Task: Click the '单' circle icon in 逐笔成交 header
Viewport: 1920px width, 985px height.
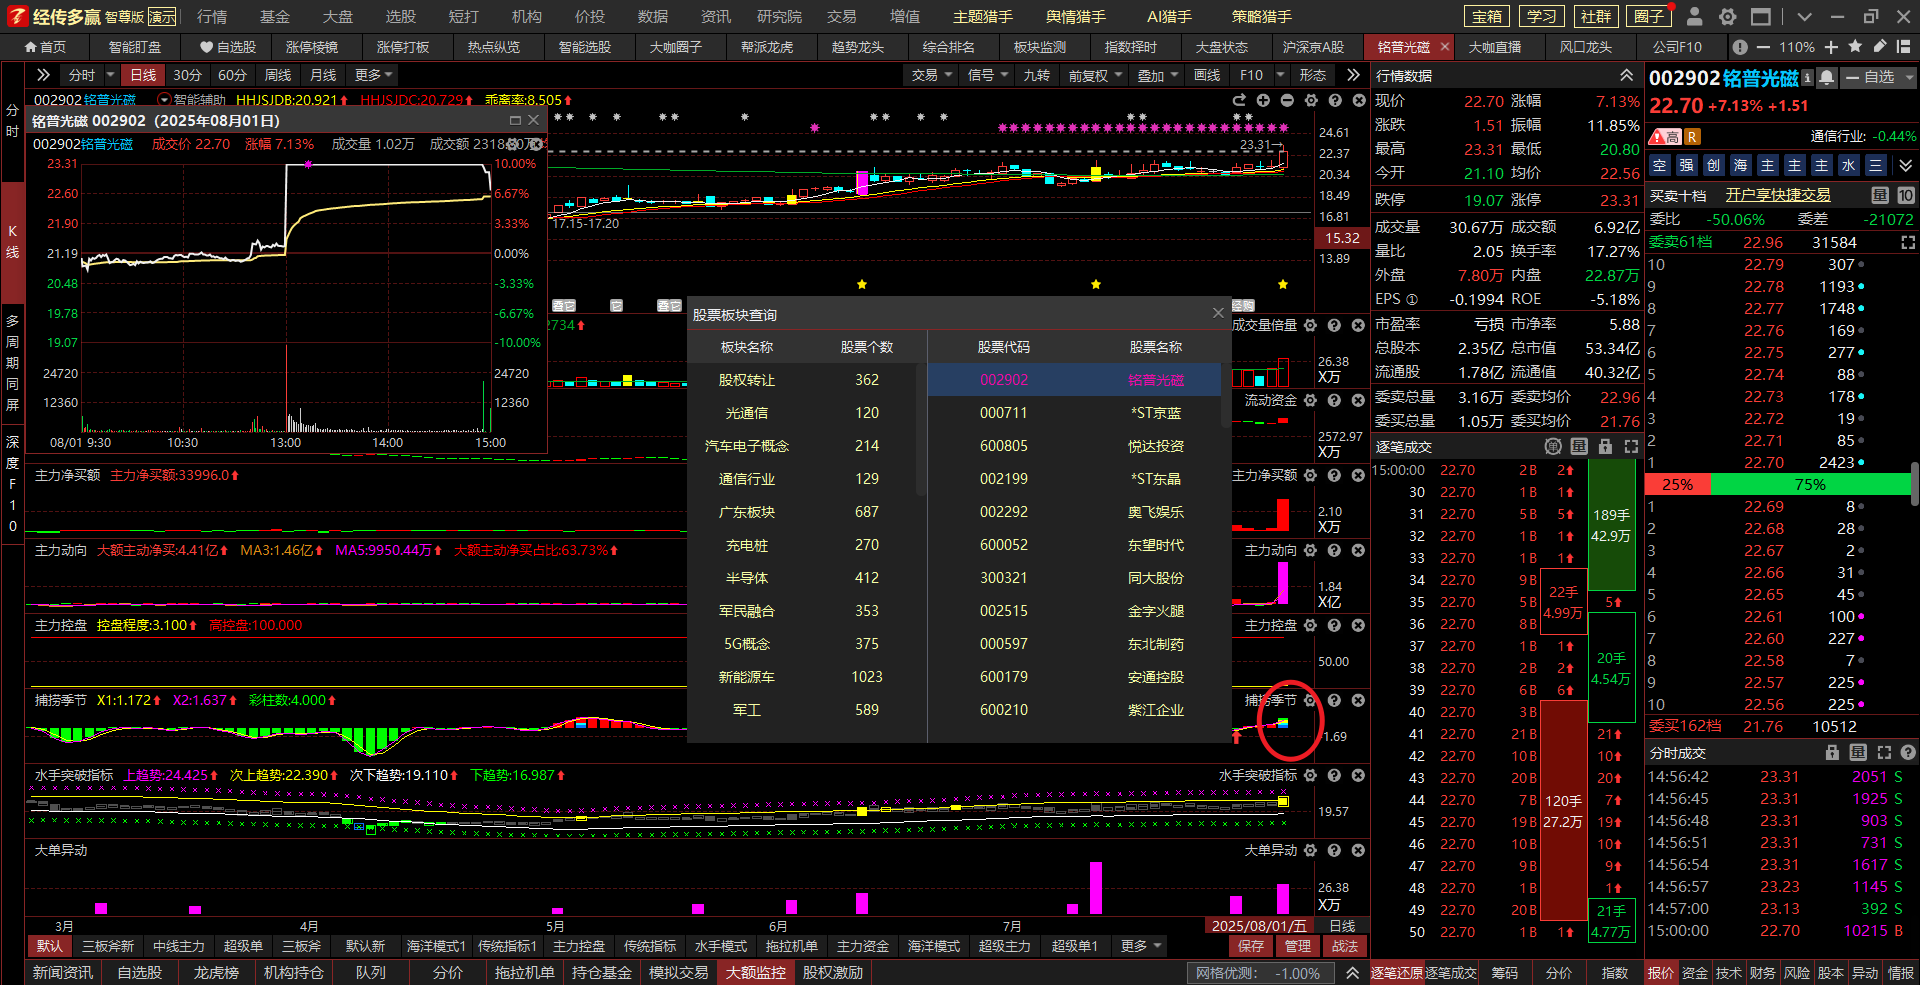Action: coord(1553,446)
